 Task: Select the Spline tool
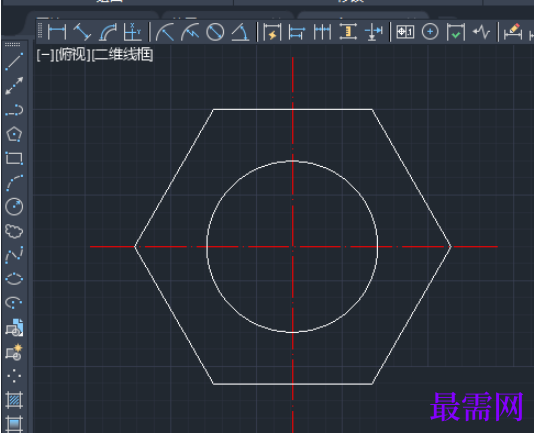point(14,255)
